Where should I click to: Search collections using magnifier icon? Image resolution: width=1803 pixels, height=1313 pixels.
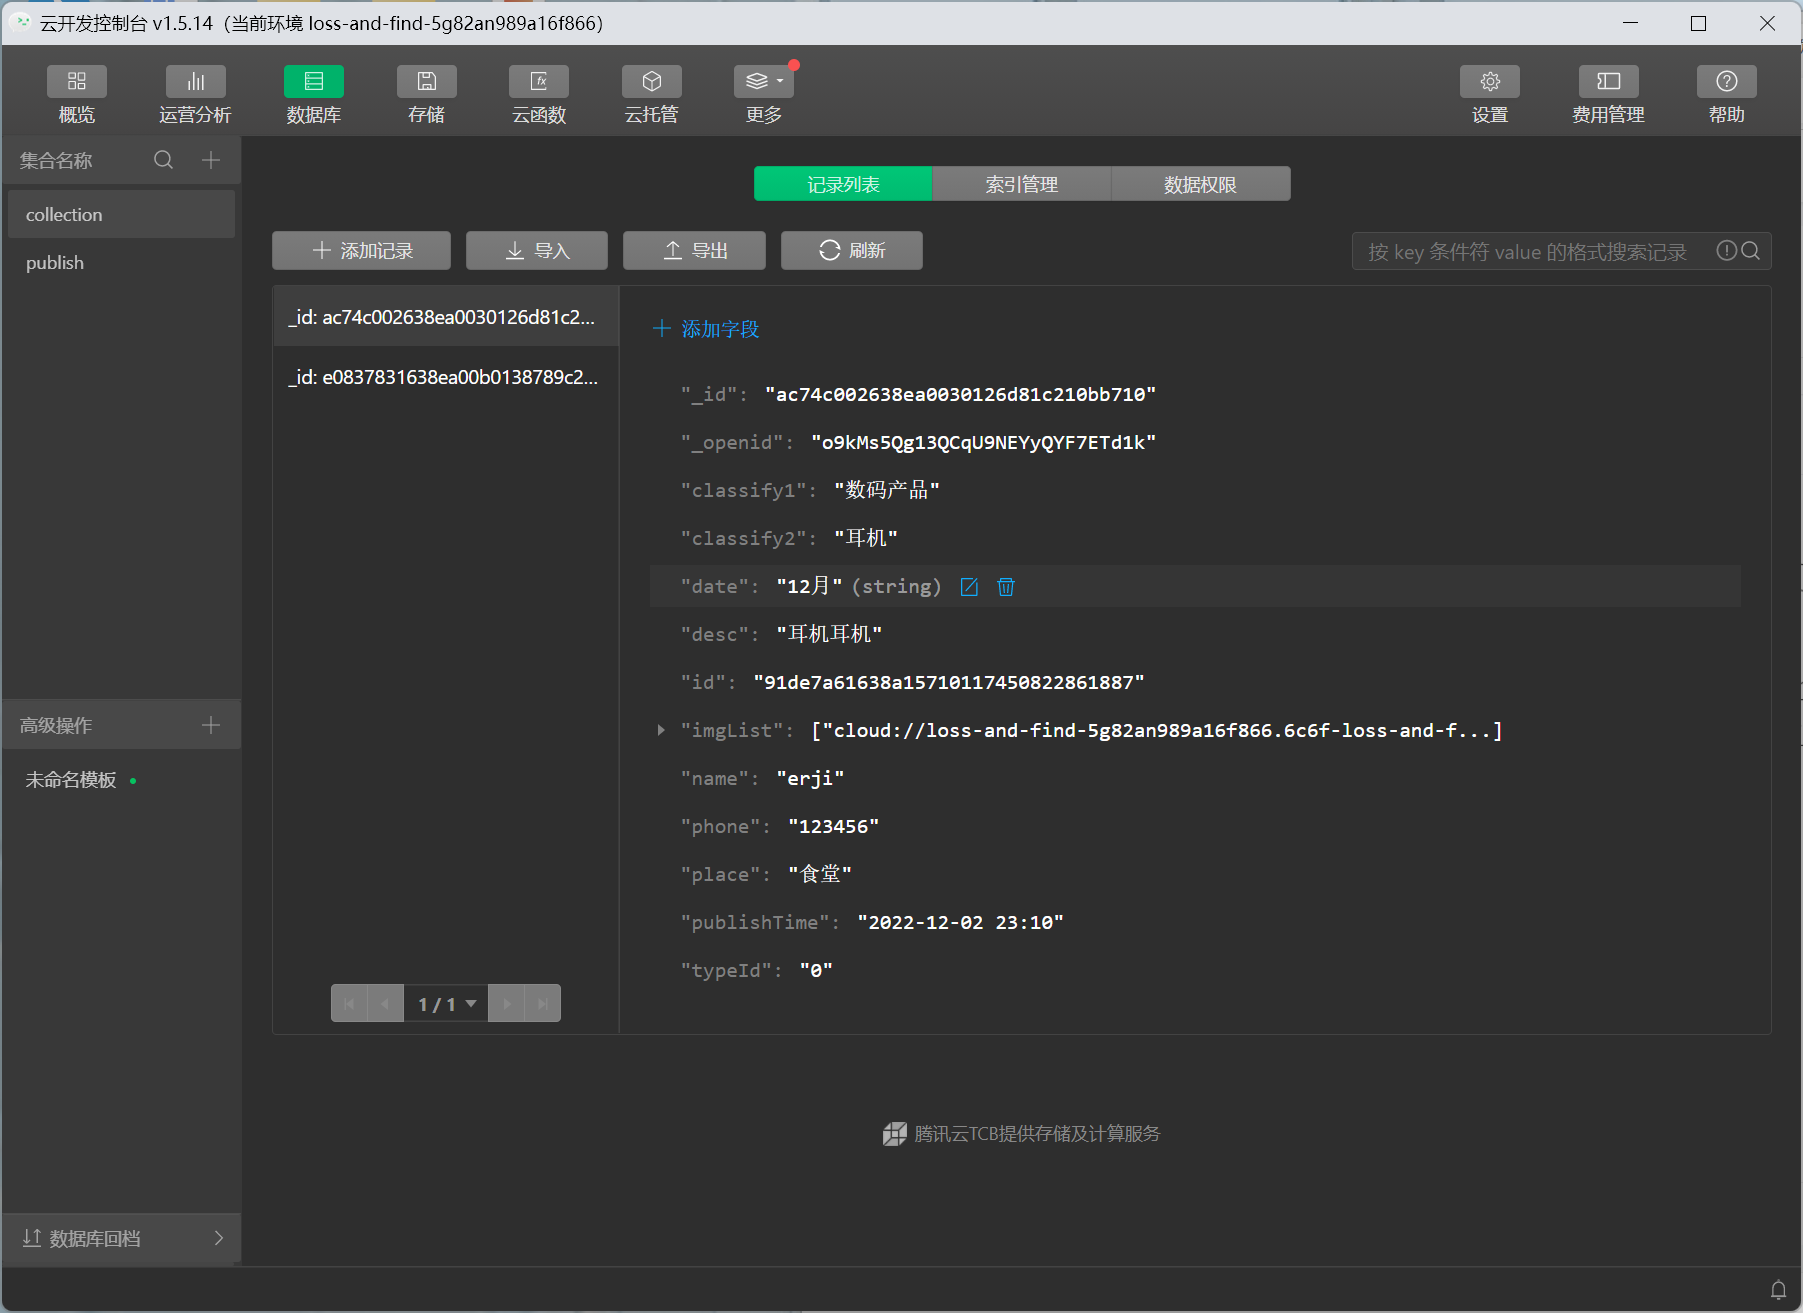[x=164, y=160]
